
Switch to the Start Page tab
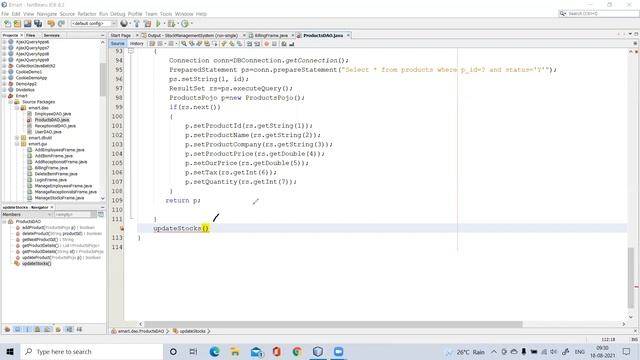(121, 36)
